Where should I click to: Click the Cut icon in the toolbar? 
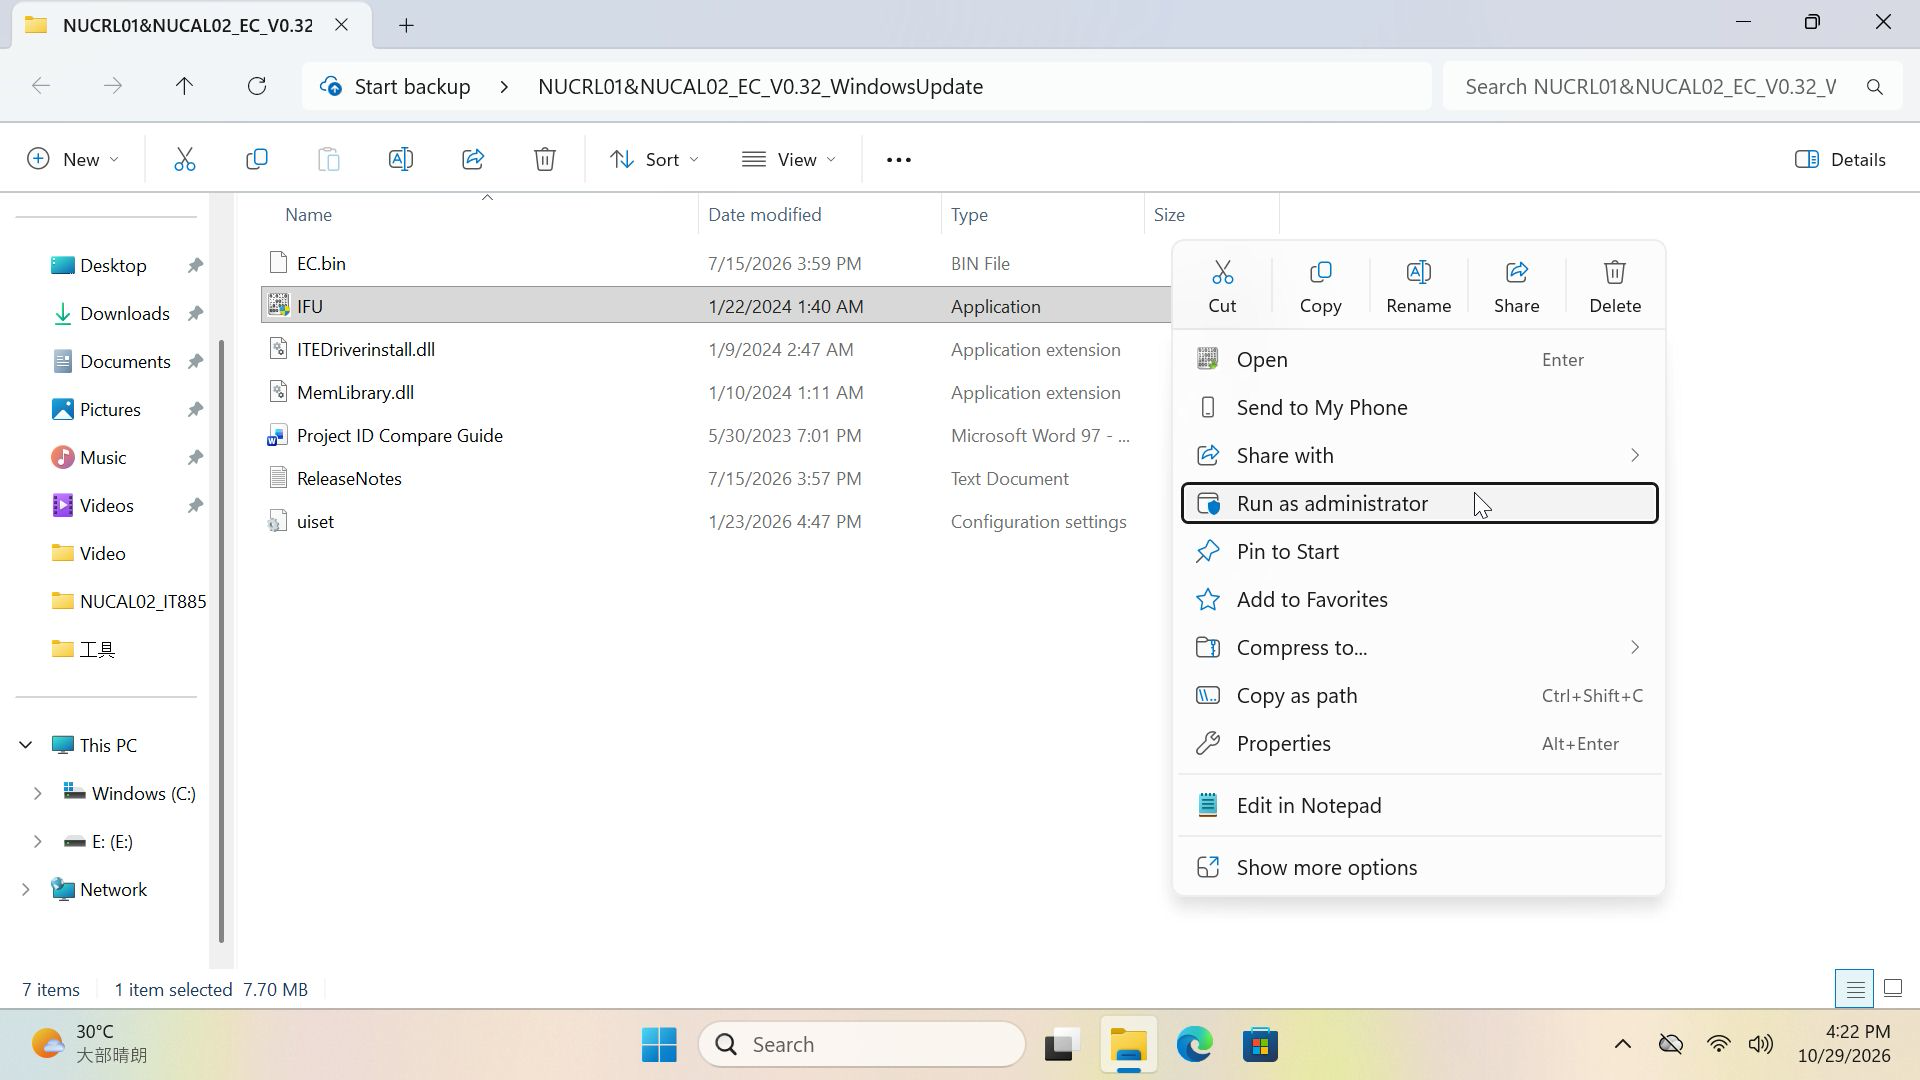coord(185,159)
